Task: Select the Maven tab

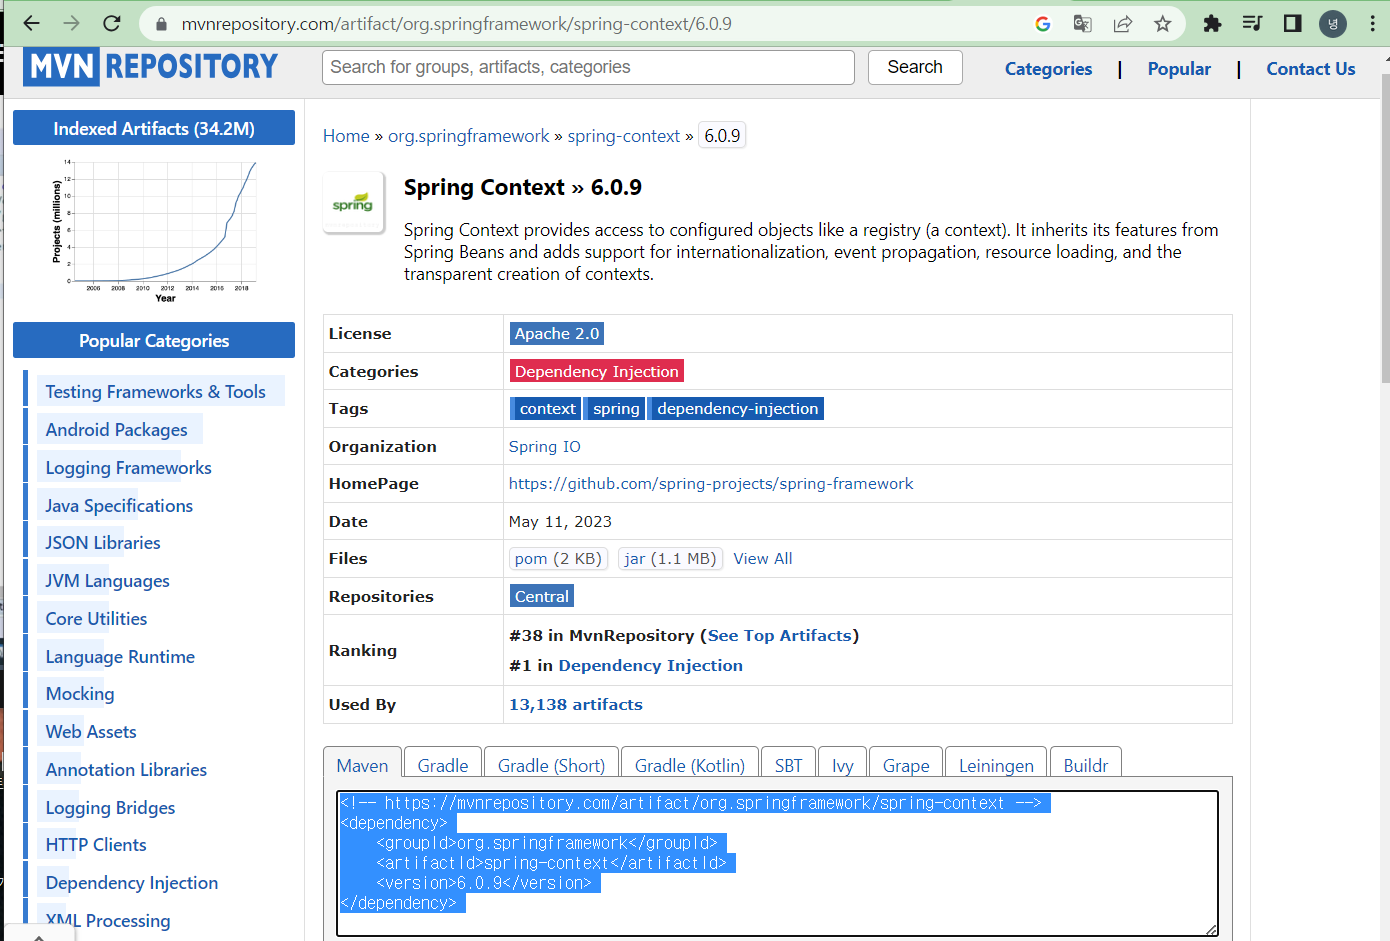Action: (x=362, y=765)
